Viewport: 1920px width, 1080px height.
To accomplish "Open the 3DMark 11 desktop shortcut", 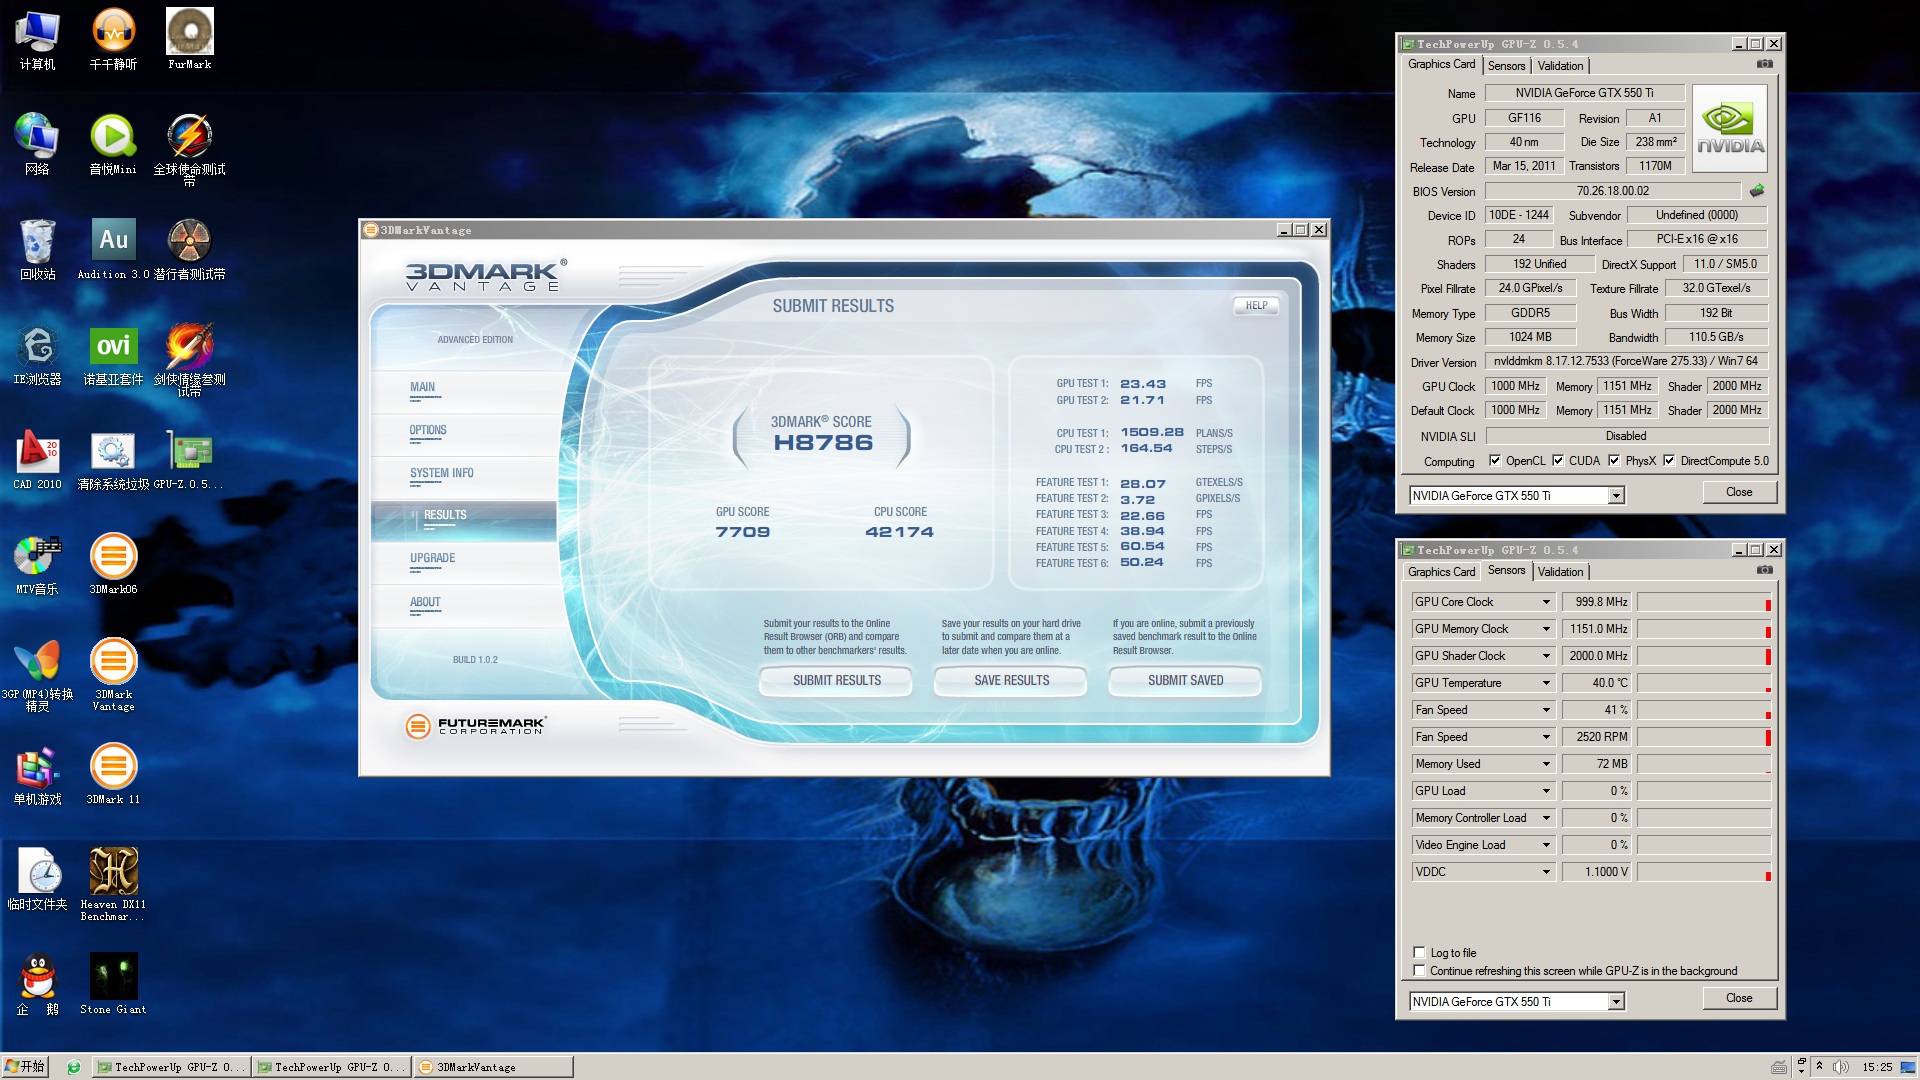I will point(113,767).
